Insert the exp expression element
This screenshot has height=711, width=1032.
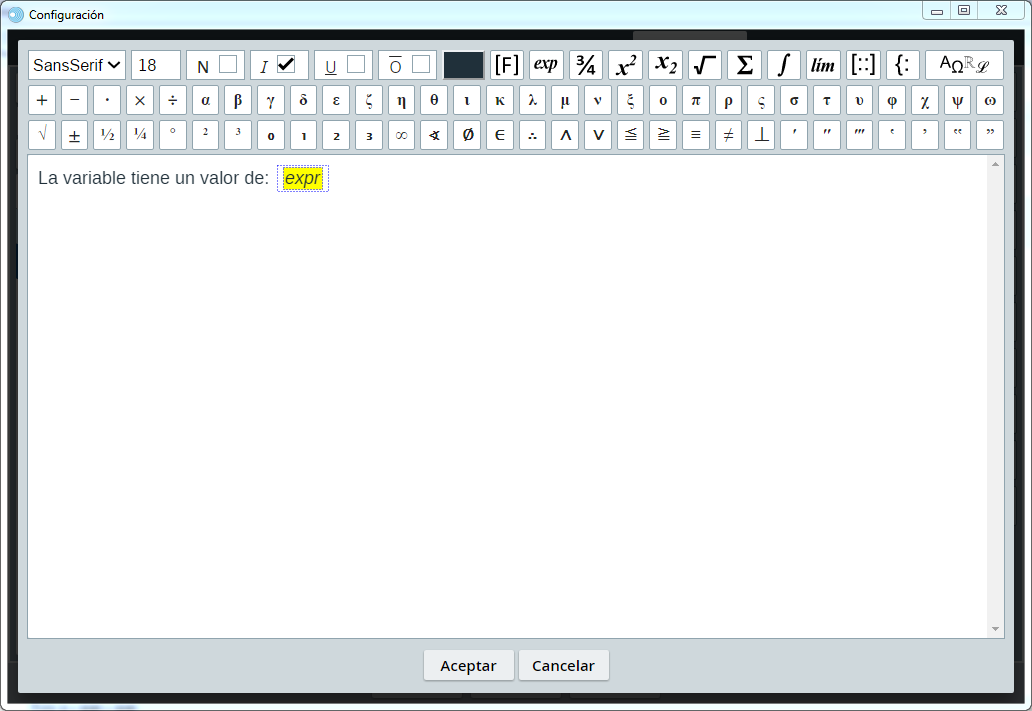click(546, 65)
